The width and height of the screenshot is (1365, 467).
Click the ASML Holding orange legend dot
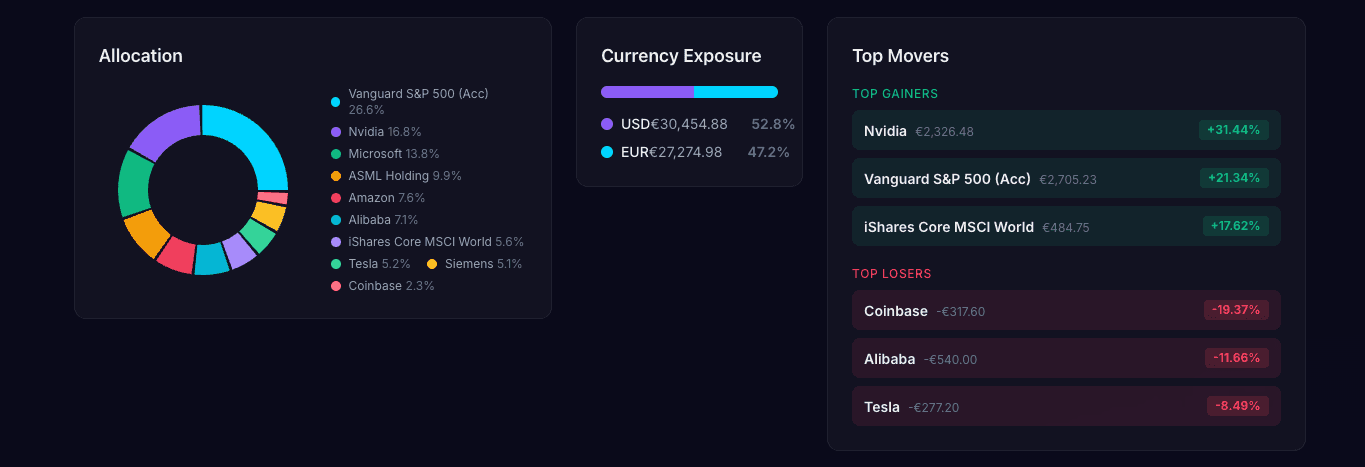click(336, 176)
